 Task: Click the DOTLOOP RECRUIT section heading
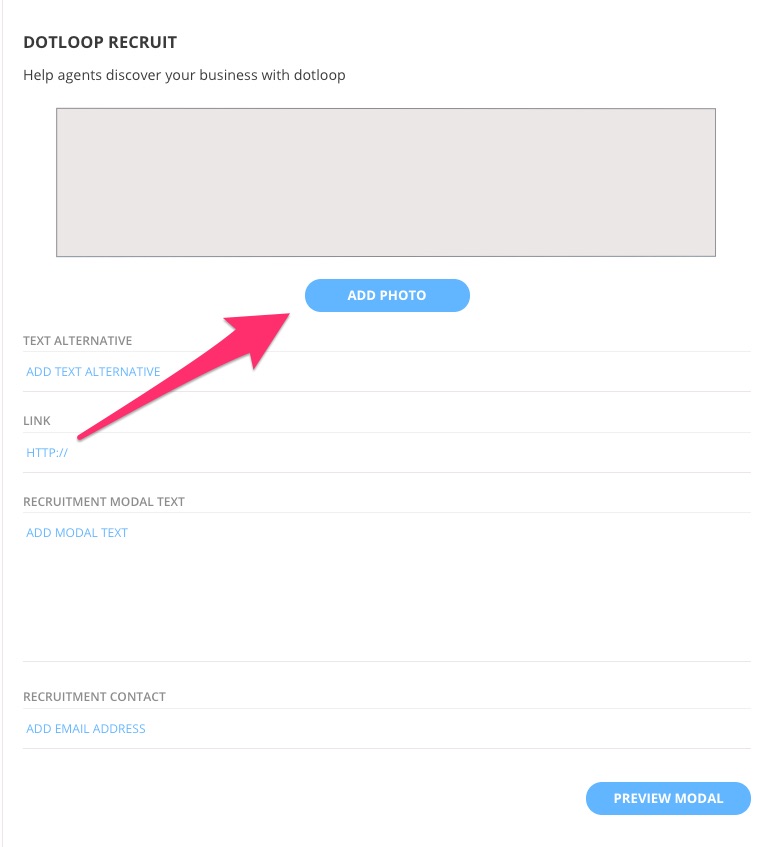(x=100, y=42)
